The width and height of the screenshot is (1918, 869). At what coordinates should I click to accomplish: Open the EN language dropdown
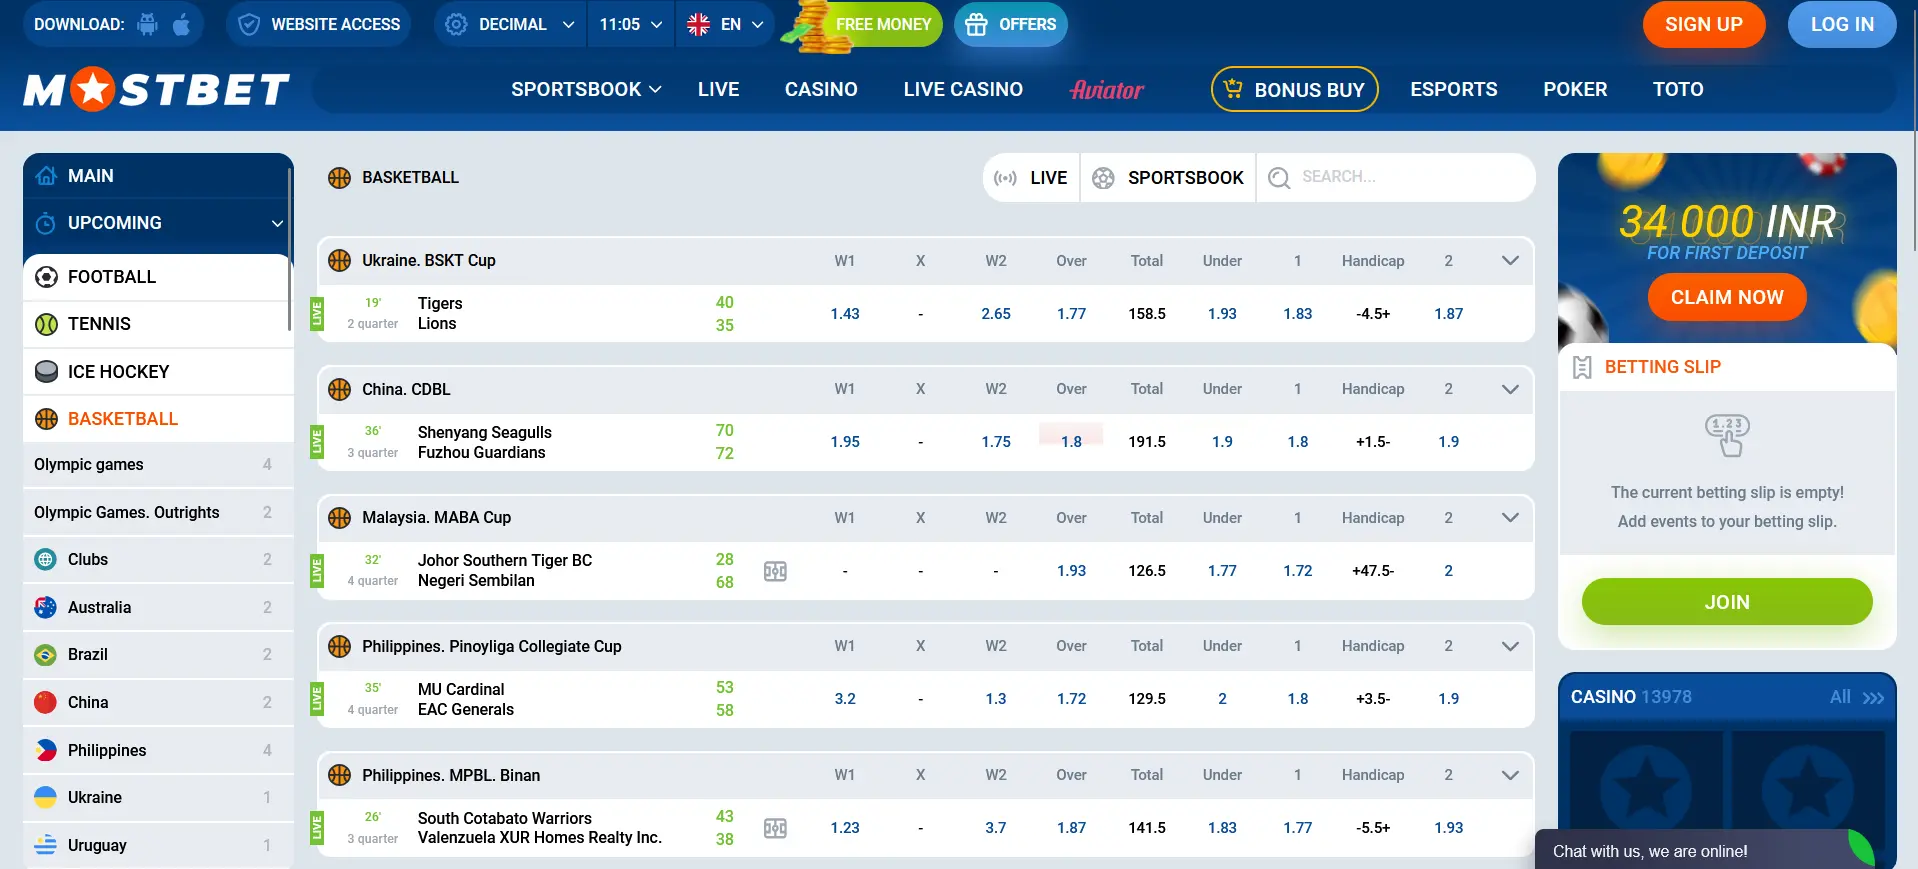point(726,24)
